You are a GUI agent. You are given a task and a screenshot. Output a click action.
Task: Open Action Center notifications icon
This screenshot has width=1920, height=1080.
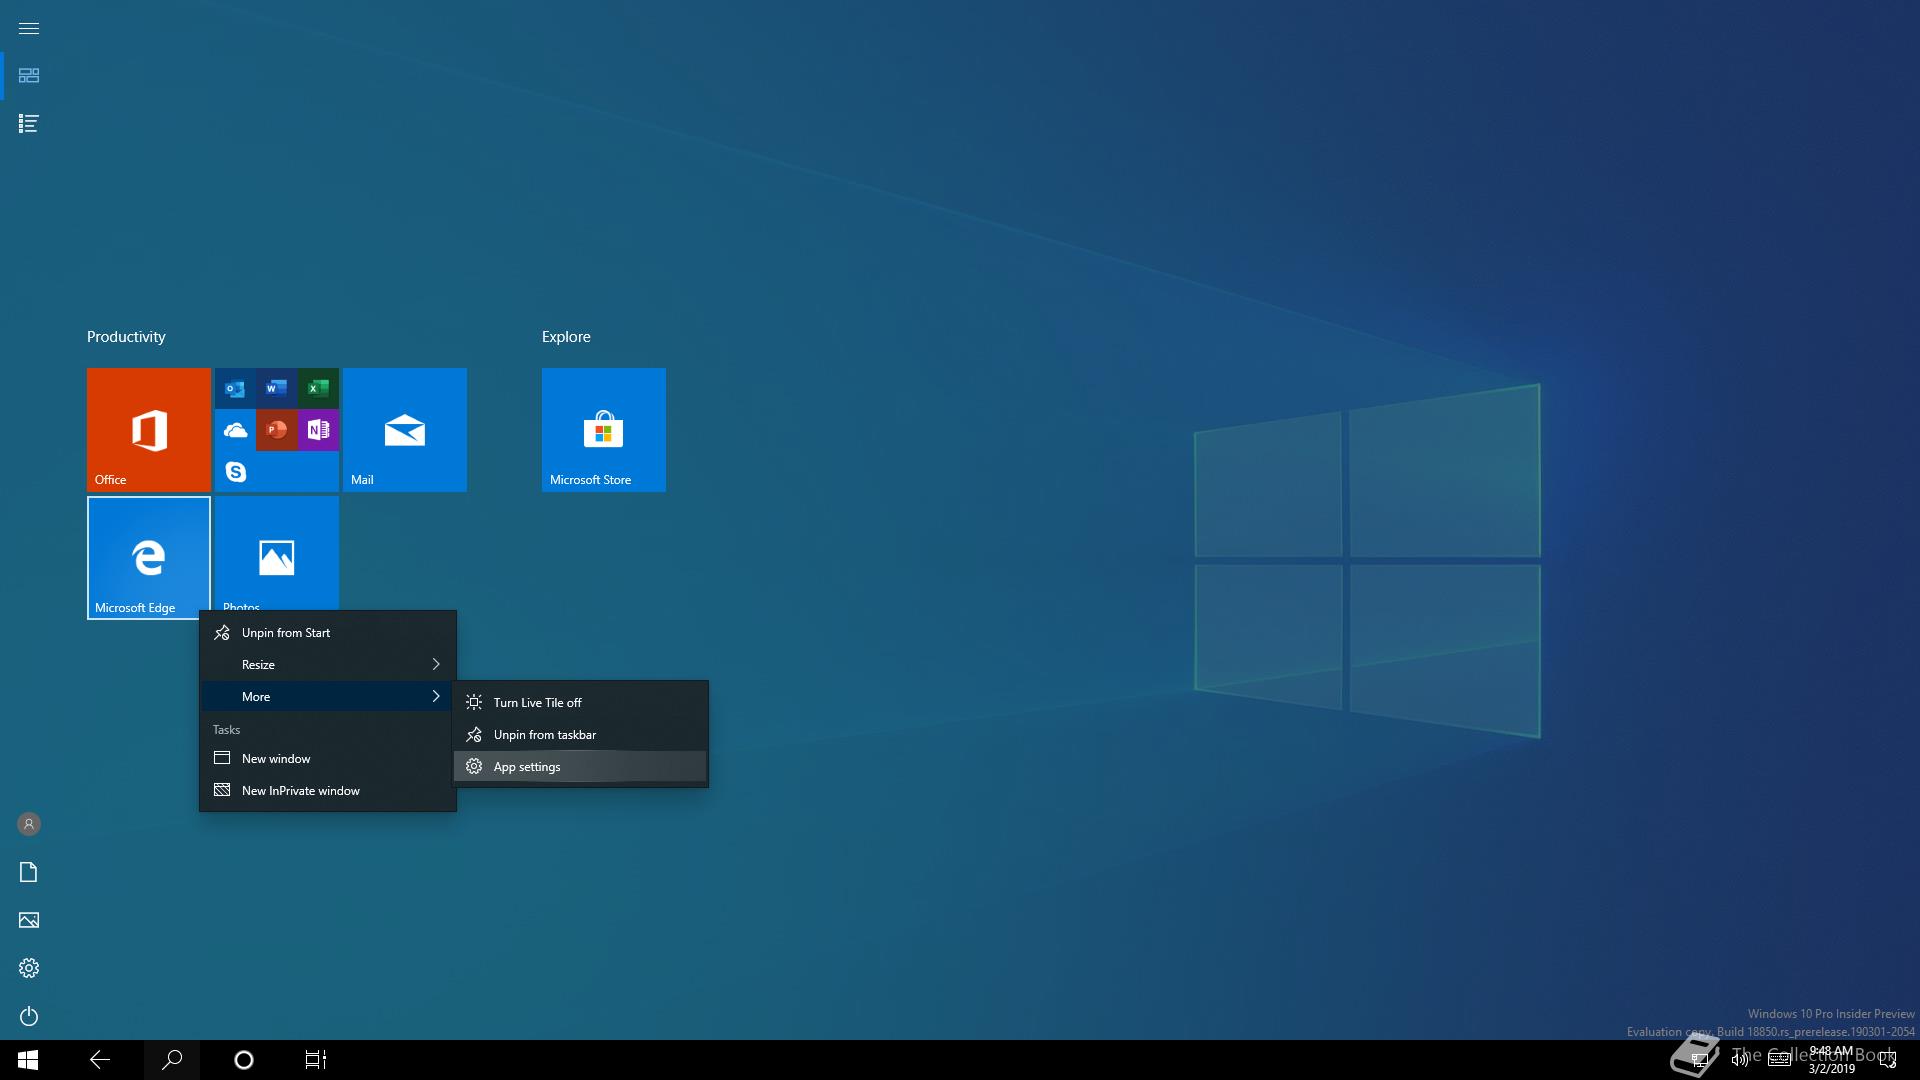click(1888, 1060)
